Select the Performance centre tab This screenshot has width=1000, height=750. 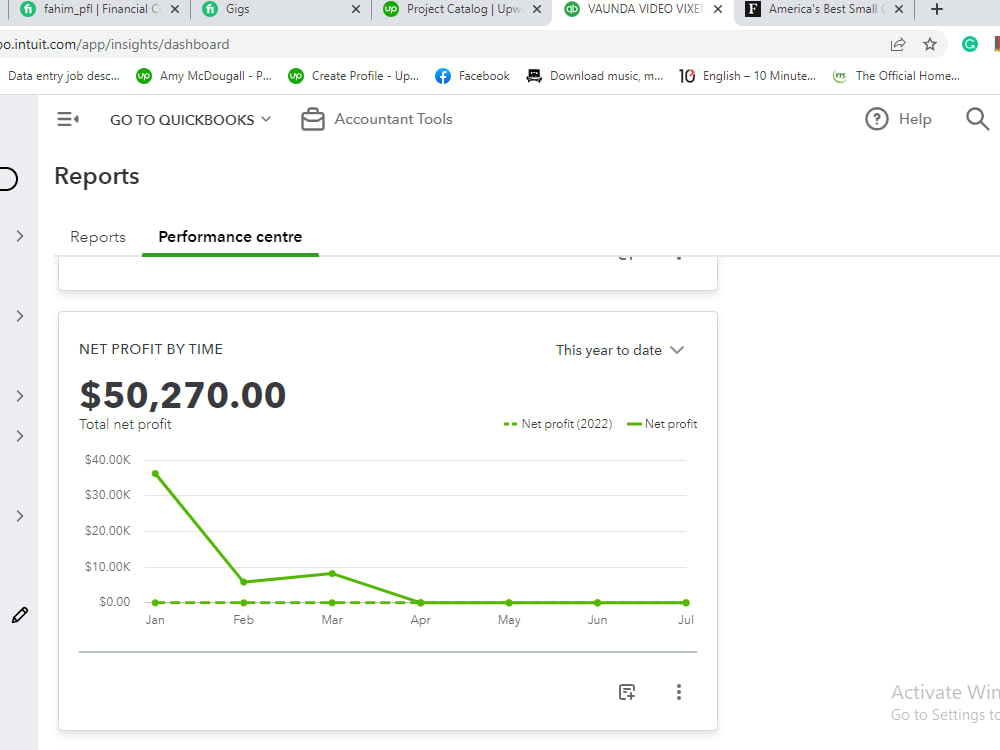[230, 237]
